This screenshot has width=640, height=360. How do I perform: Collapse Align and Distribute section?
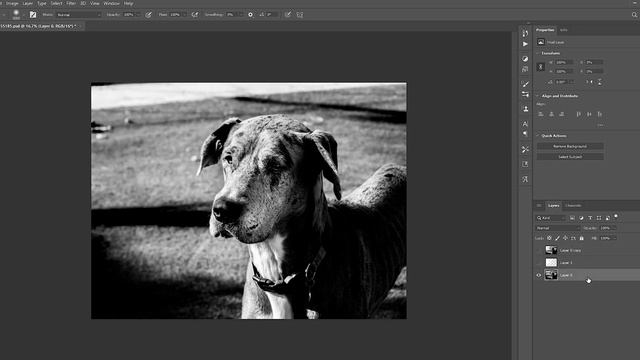pyautogui.click(x=538, y=96)
